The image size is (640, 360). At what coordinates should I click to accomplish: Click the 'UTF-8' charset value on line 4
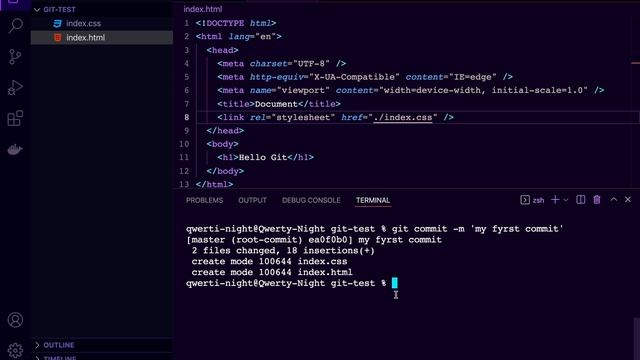[x=311, y=64]
